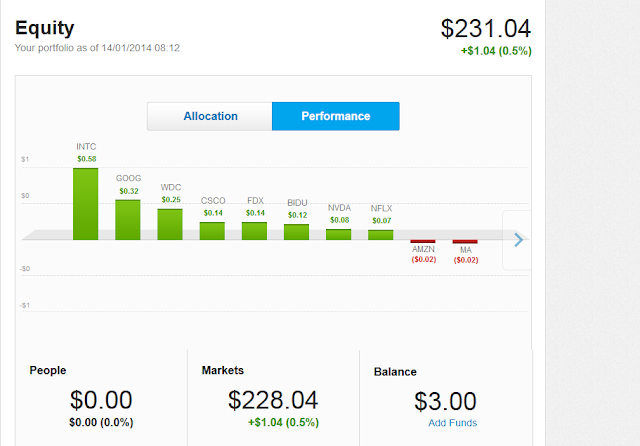Viewport: 640px width, 446px height.
Task: Click the $0.07 value under NFLX
Action: coord(382,221)
